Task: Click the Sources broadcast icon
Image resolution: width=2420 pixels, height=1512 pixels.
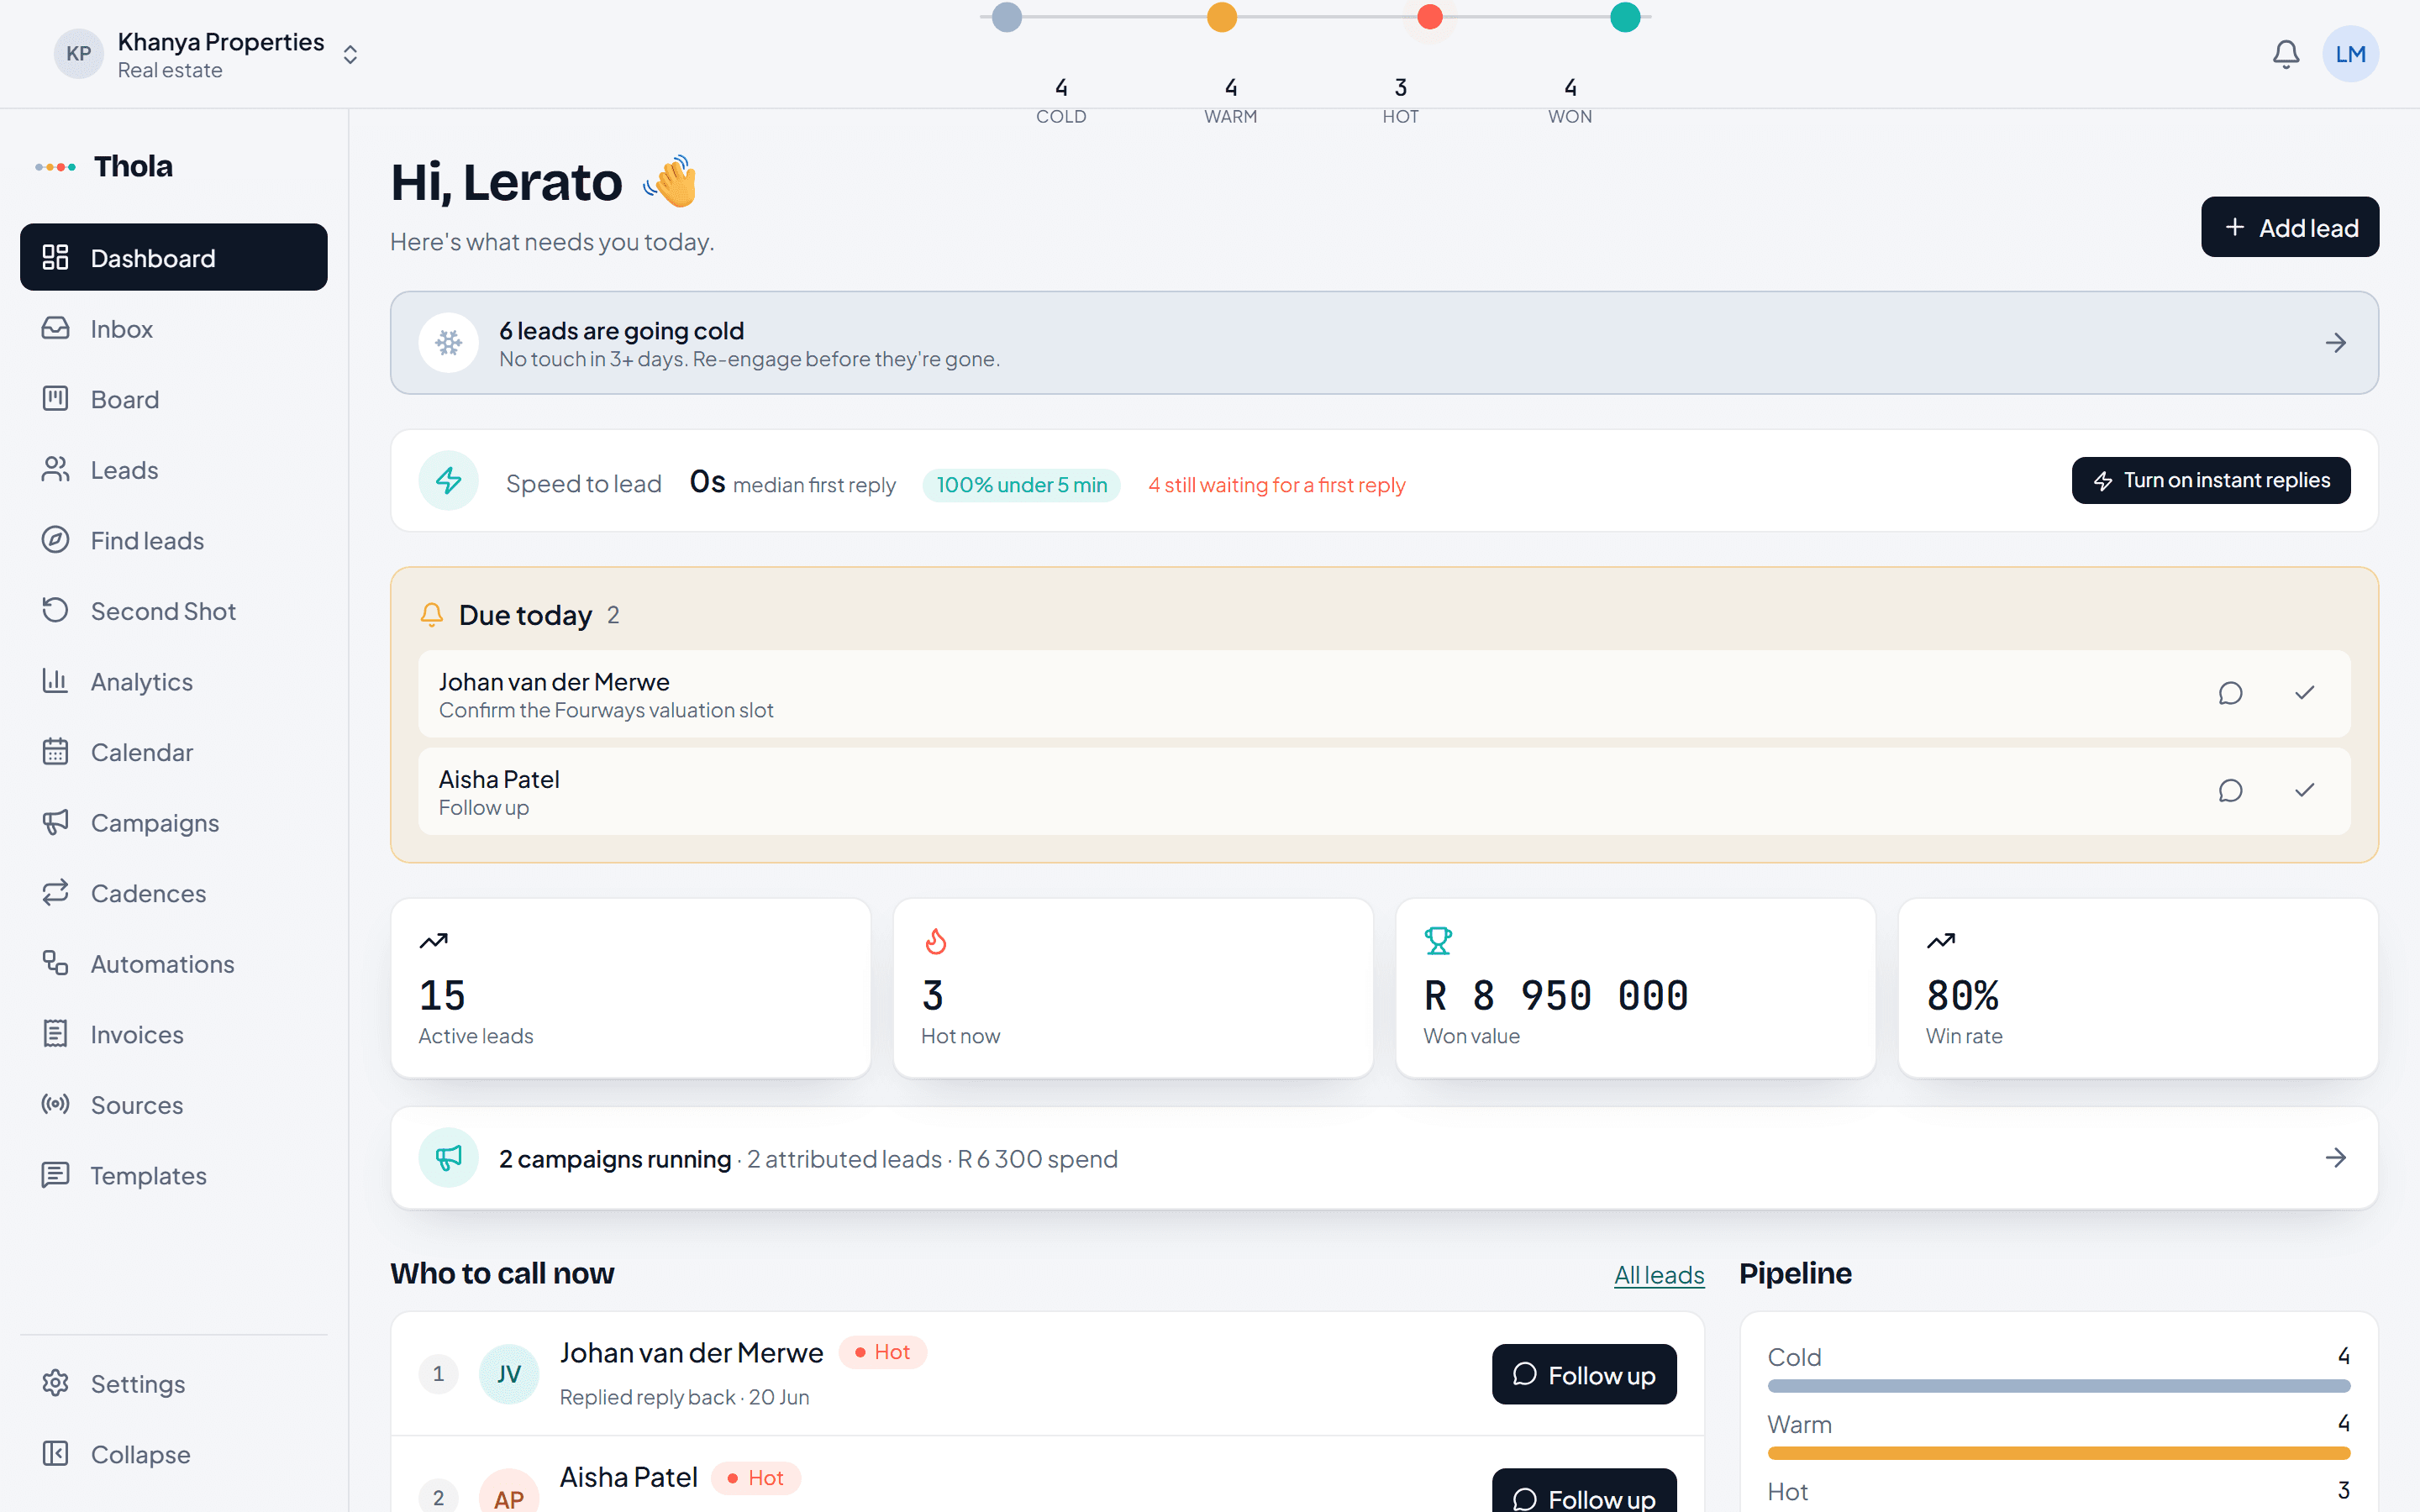Action: [x=55, y=1104]
